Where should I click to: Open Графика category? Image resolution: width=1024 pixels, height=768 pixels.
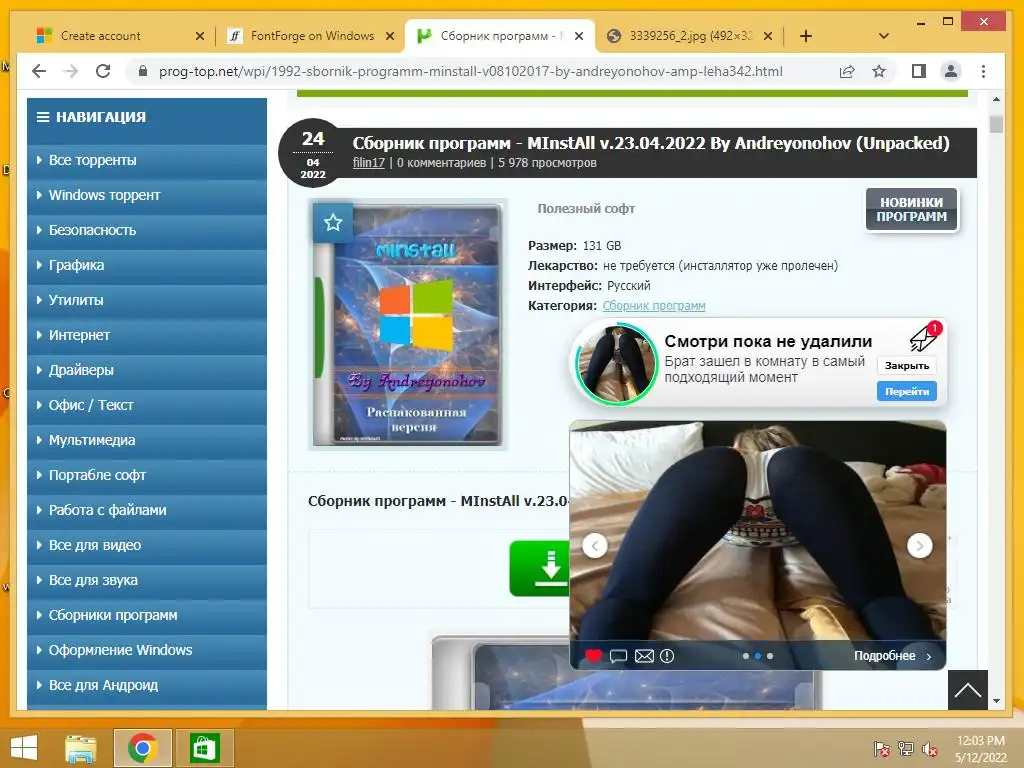[x=147, y=265]
